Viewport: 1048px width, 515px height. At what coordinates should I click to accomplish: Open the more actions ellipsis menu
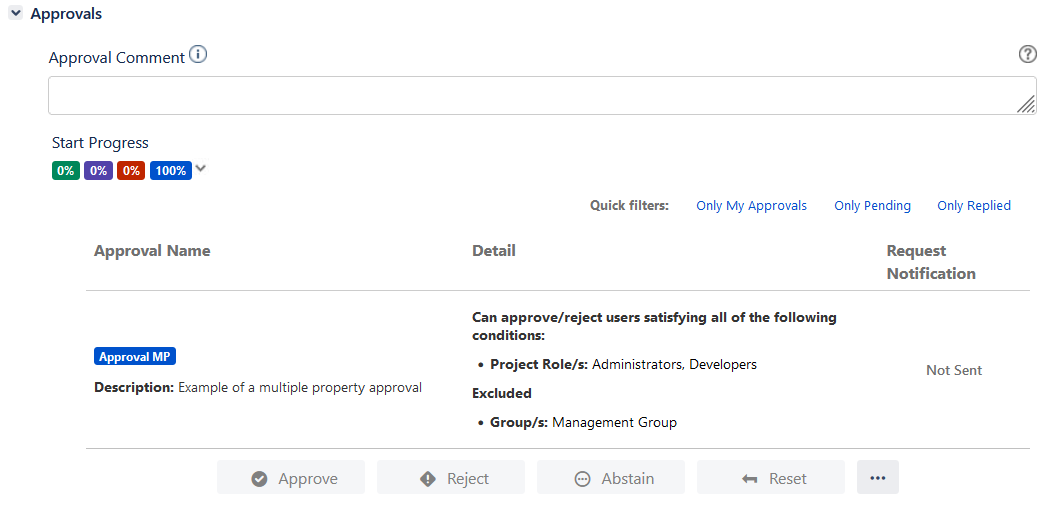878,478
